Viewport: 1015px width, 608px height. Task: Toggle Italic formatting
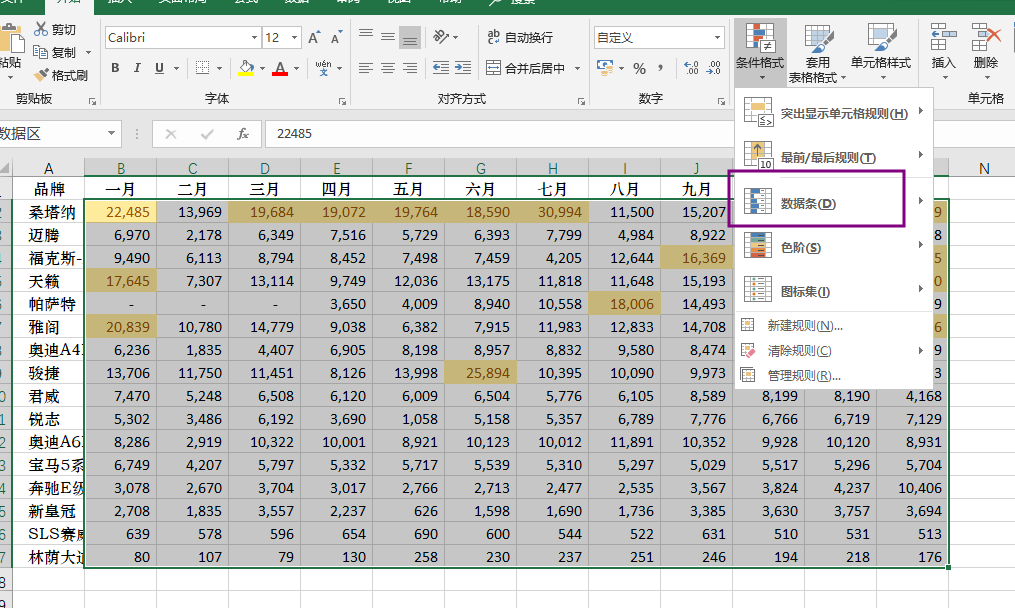pos(137,68)
